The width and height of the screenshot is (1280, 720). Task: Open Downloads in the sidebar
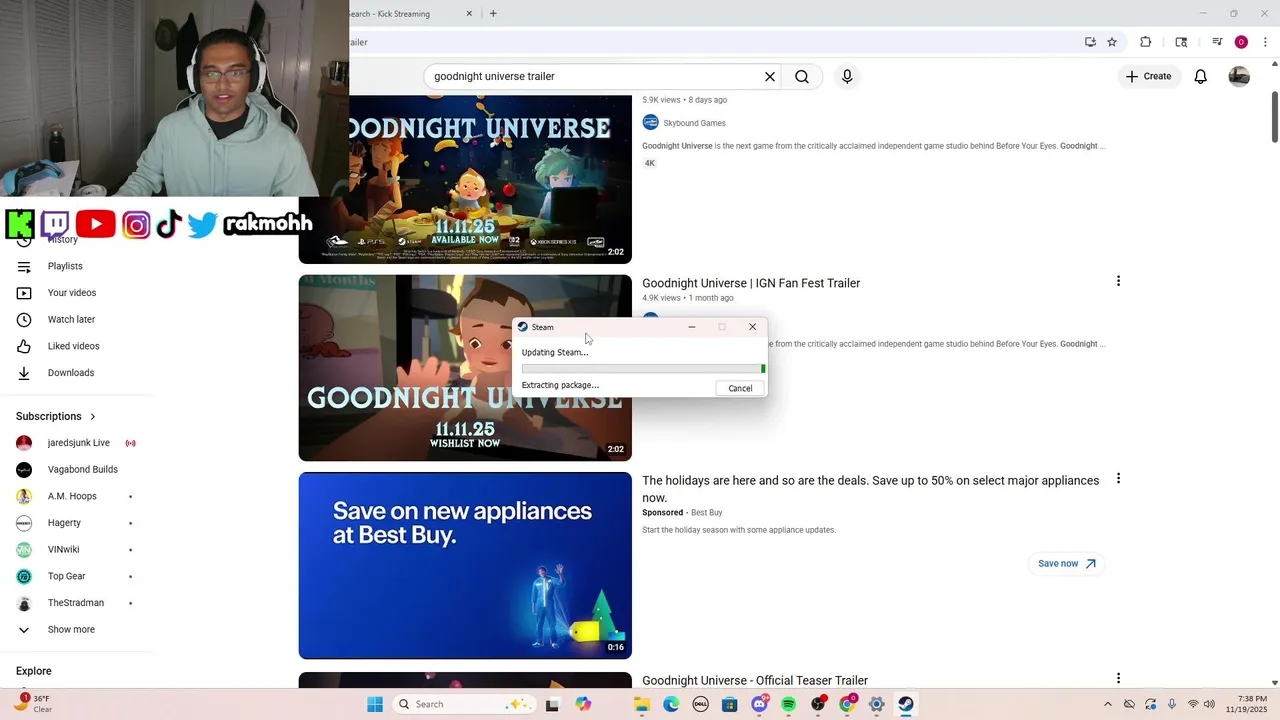[71, 373]
